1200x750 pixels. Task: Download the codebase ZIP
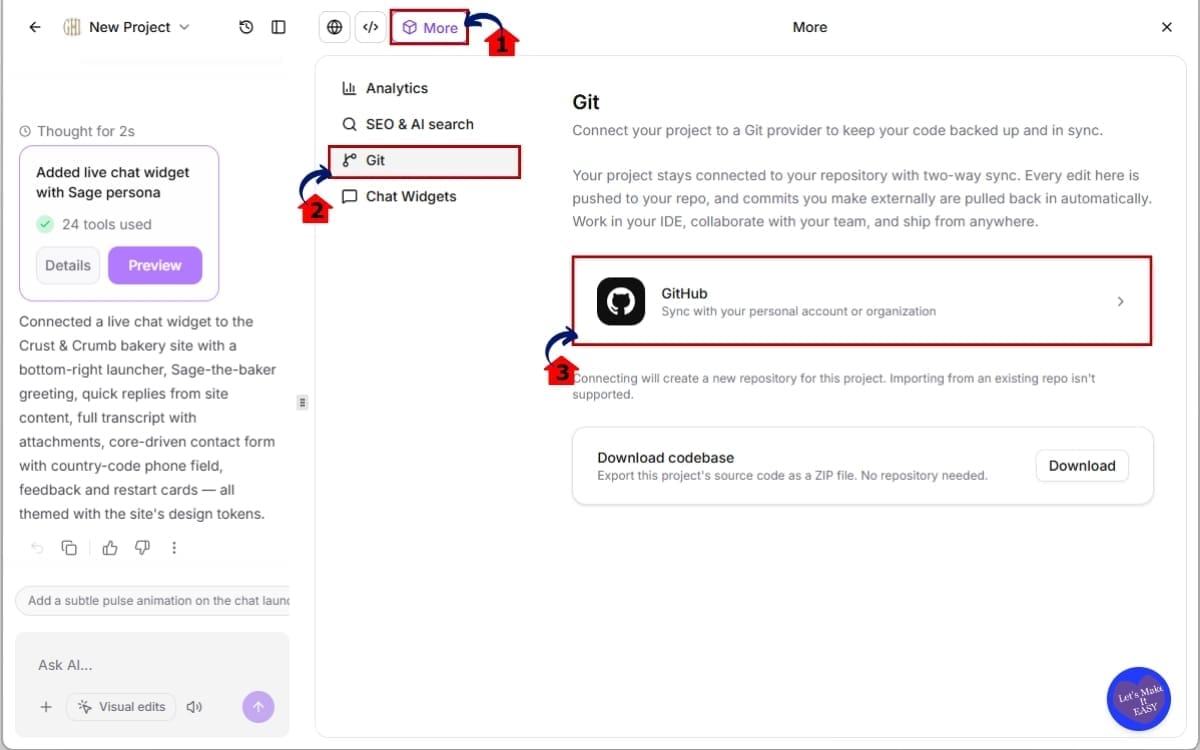click(x=1082, y=465)
